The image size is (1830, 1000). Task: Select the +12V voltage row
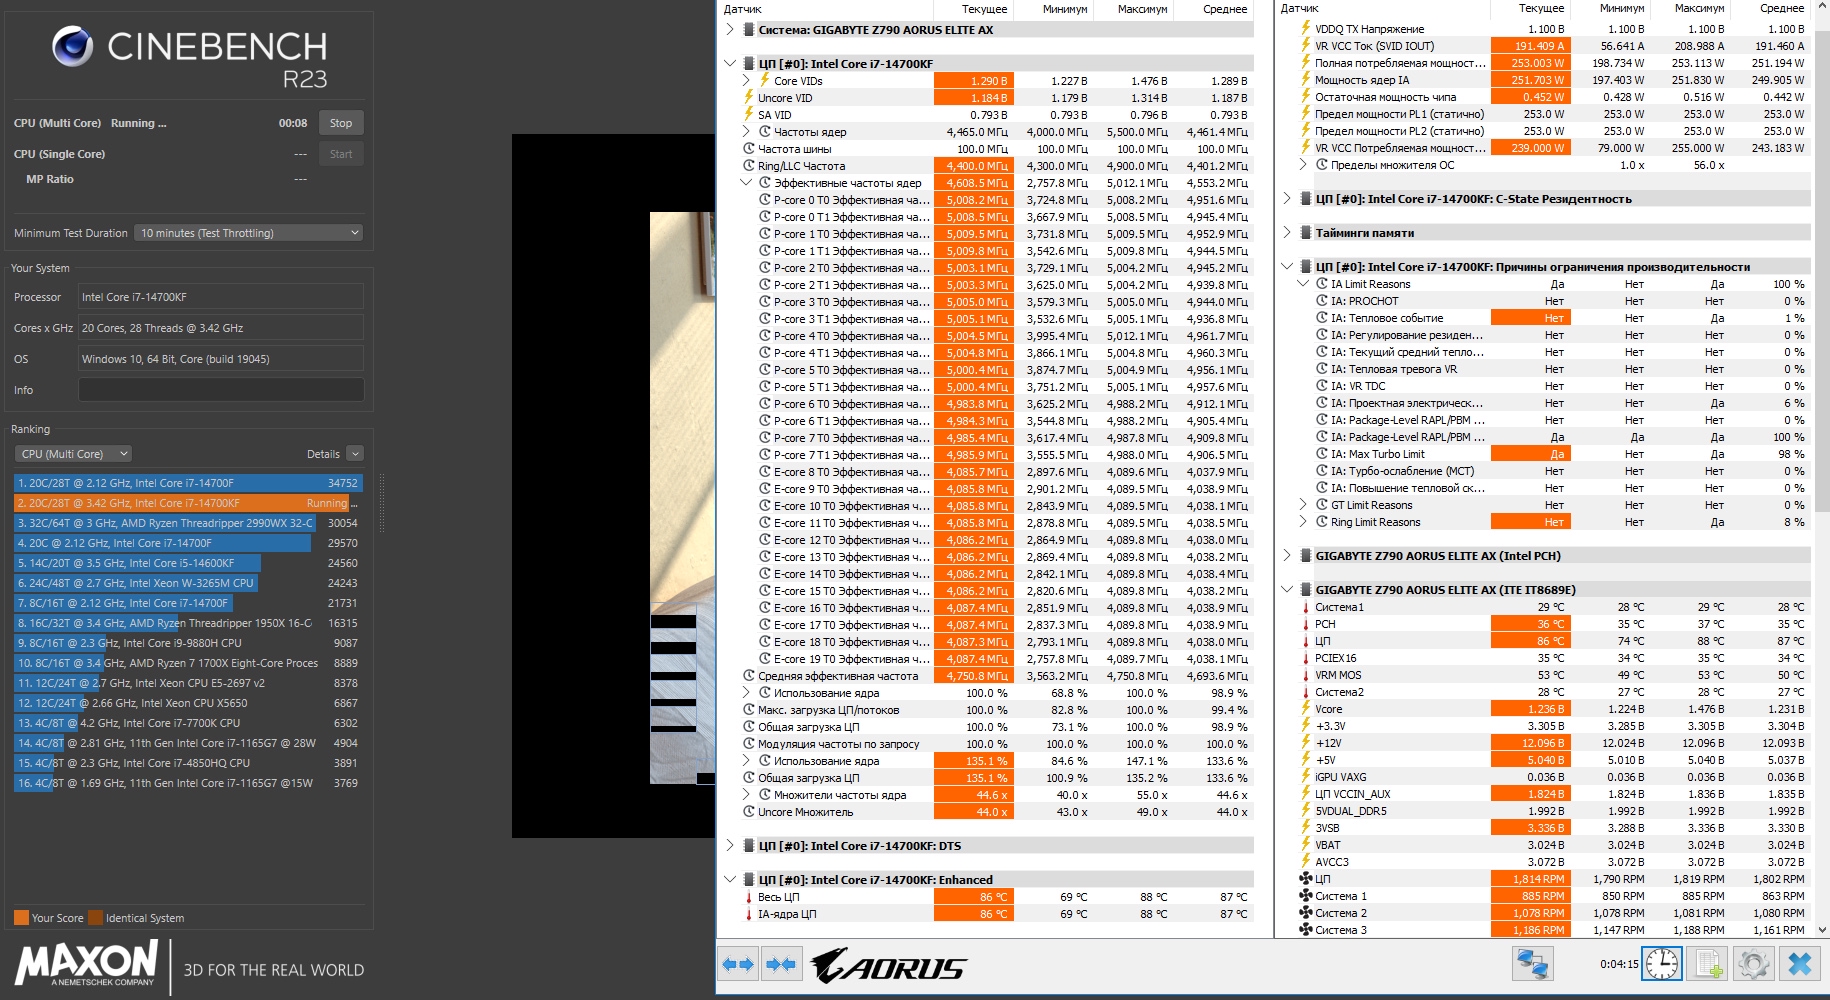[x=1544, y=743]
